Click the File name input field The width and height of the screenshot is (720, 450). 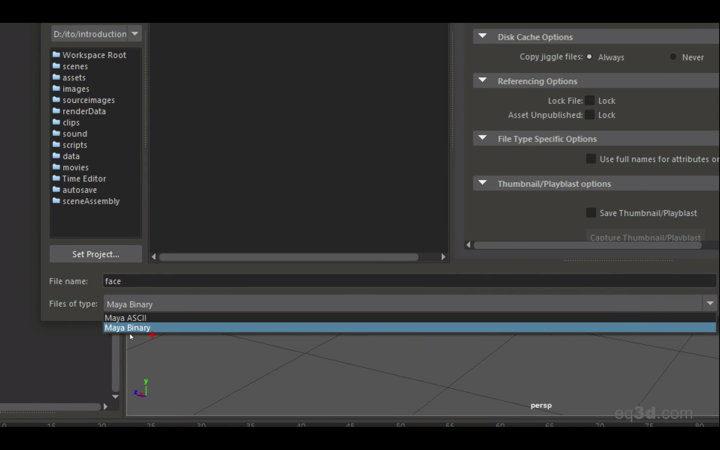400,281
